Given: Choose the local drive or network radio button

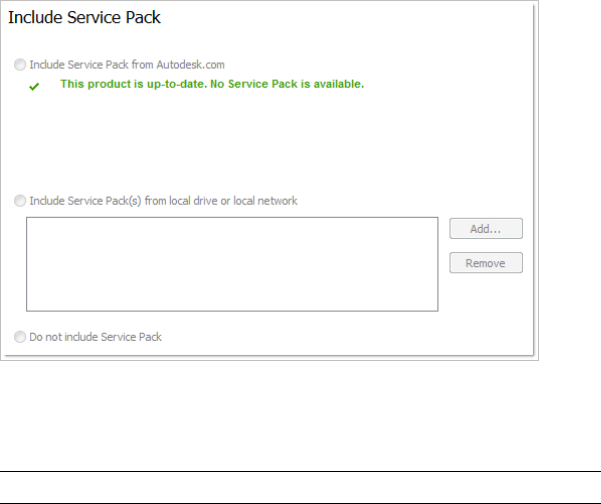Looking at the screenshot, I should coord(20,201).
